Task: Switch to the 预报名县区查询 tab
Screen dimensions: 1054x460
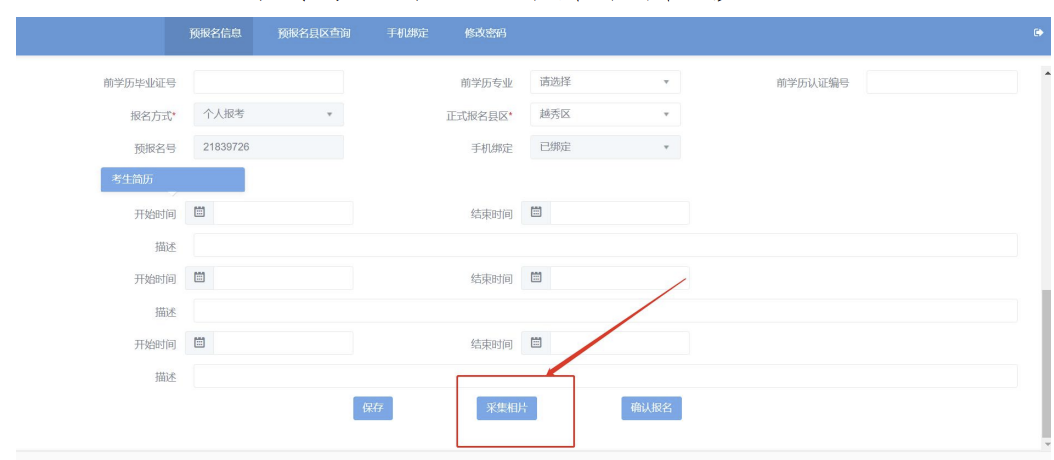Action: [314, 34]
